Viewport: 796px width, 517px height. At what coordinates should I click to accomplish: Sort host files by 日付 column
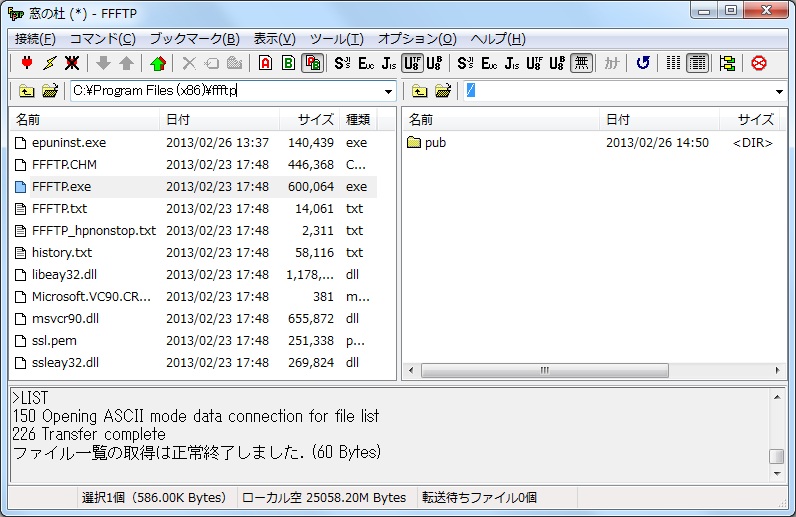[x=659, y=120]
